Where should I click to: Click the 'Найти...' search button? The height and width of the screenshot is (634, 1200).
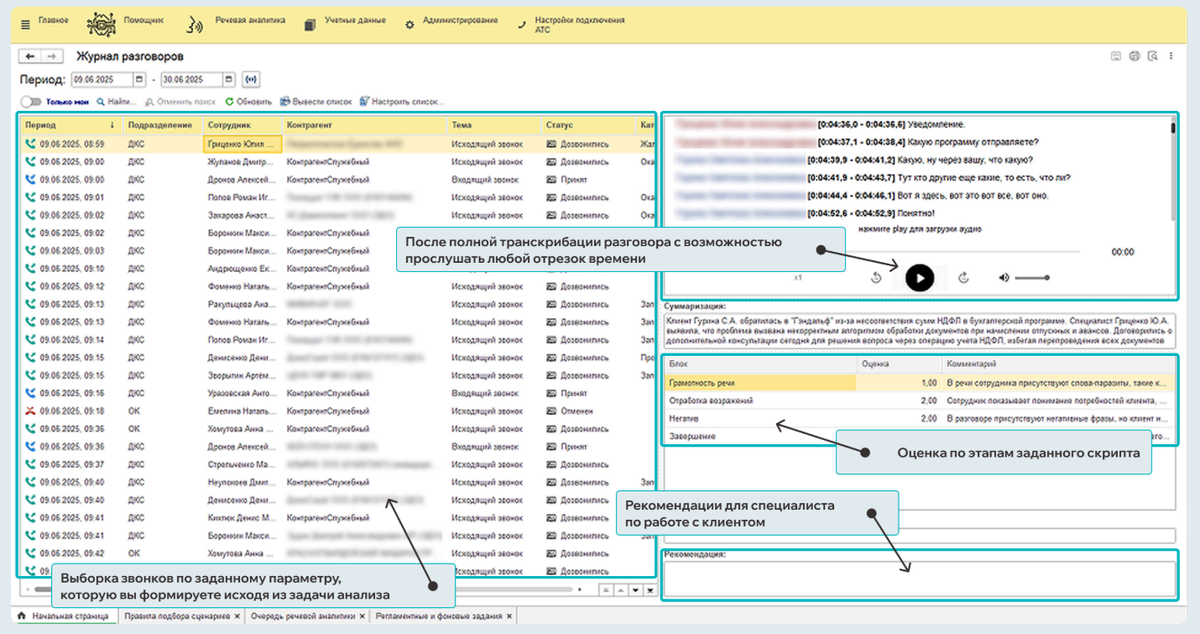click(x=118, y=101)
